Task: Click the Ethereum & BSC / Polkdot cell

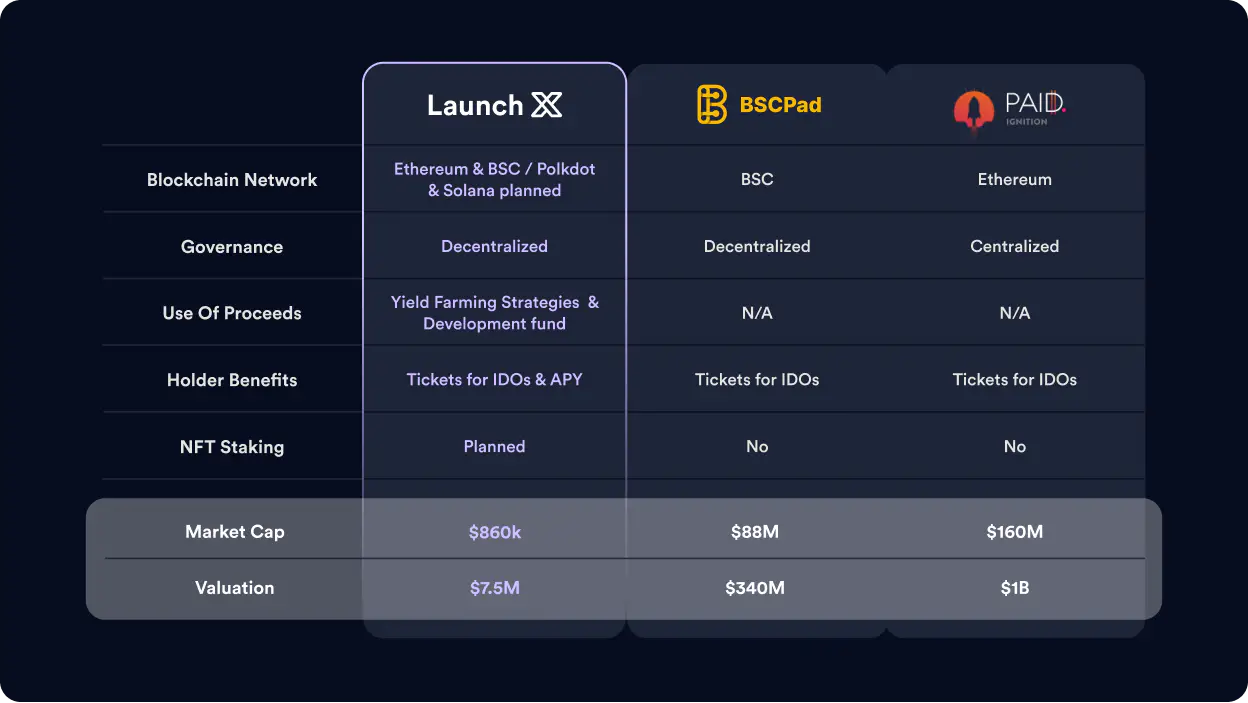Action: click(x=495, y=180)
